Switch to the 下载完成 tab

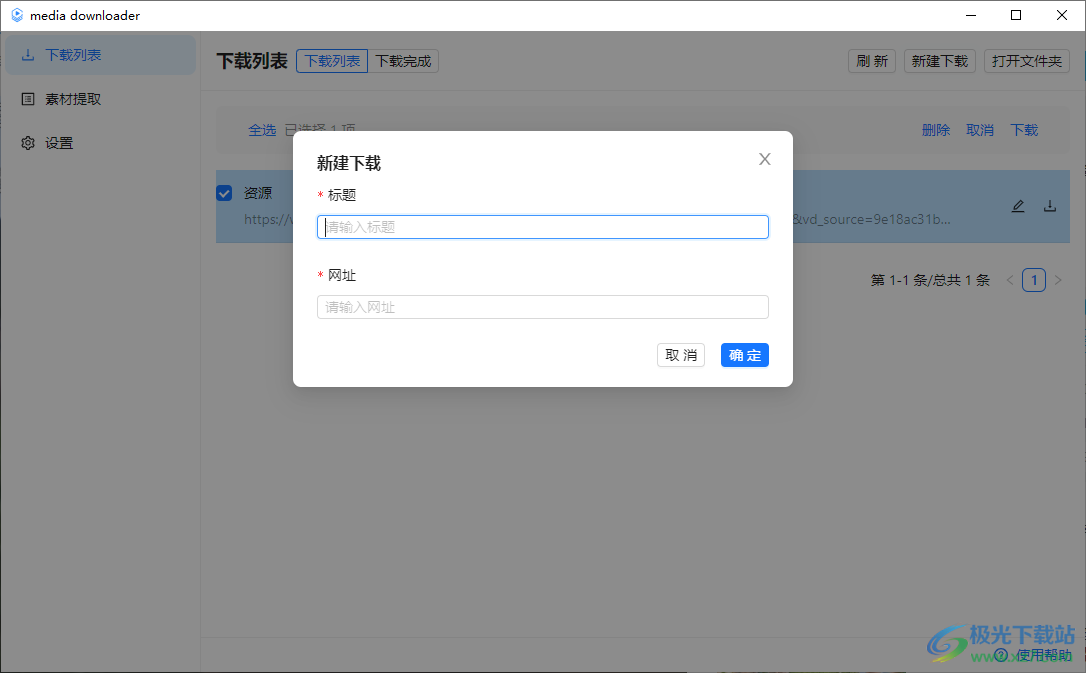pyautogui.click(x=403, y=61)
